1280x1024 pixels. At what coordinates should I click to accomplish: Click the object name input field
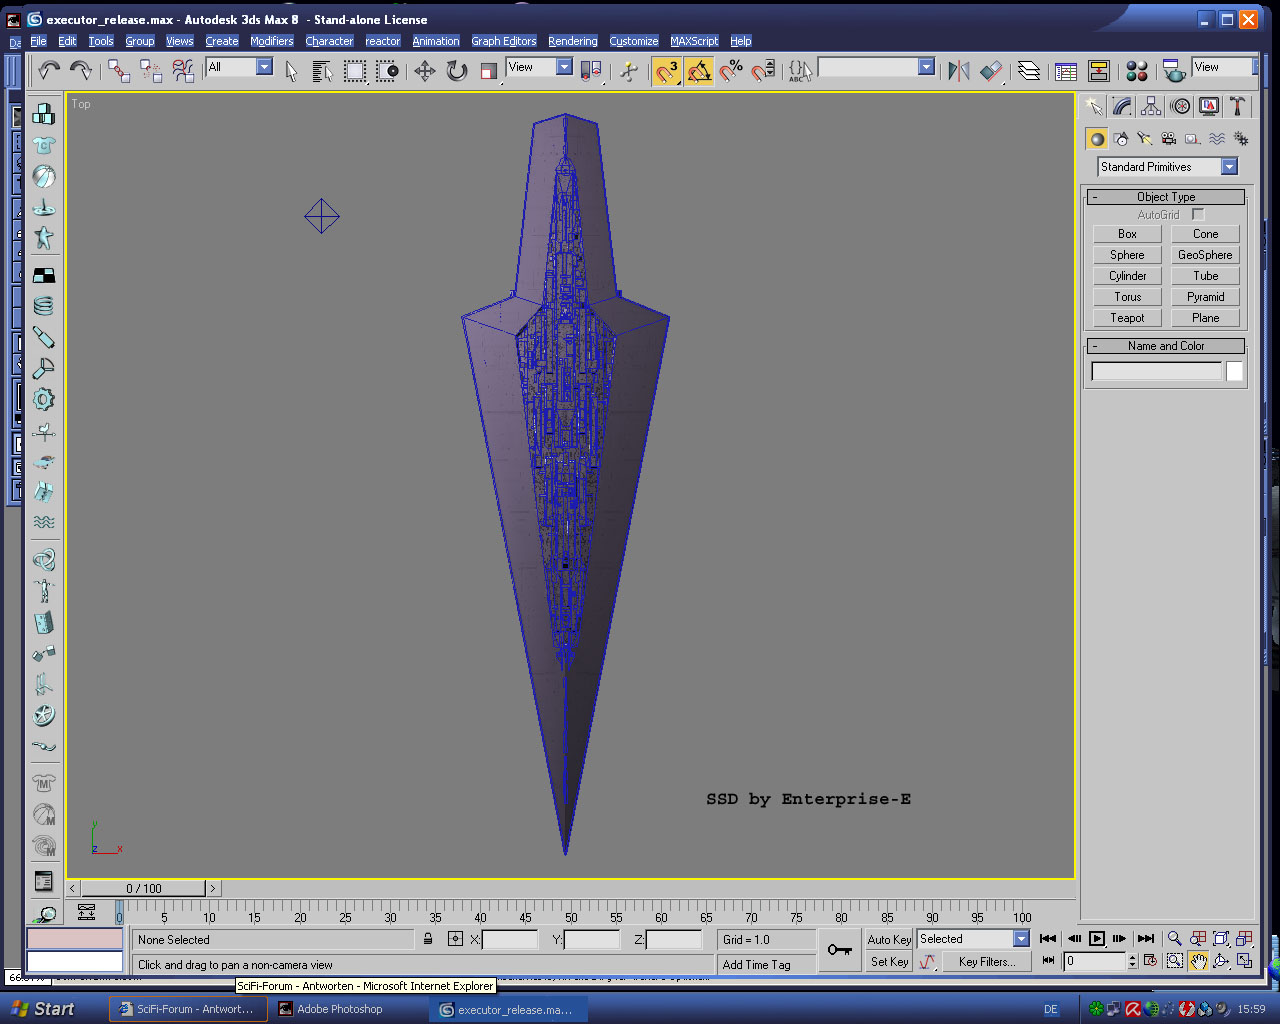pyautogui.click(x=1157, y=372)
